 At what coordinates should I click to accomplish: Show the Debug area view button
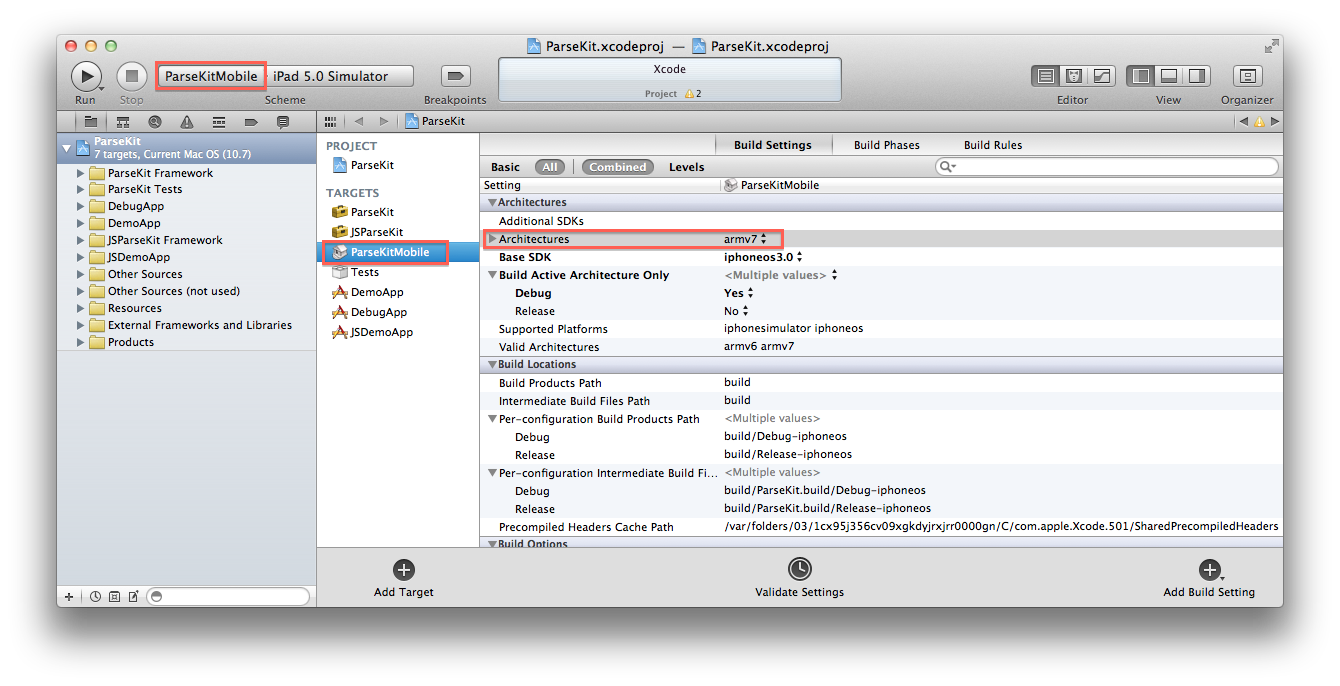tap(1168, 76)
